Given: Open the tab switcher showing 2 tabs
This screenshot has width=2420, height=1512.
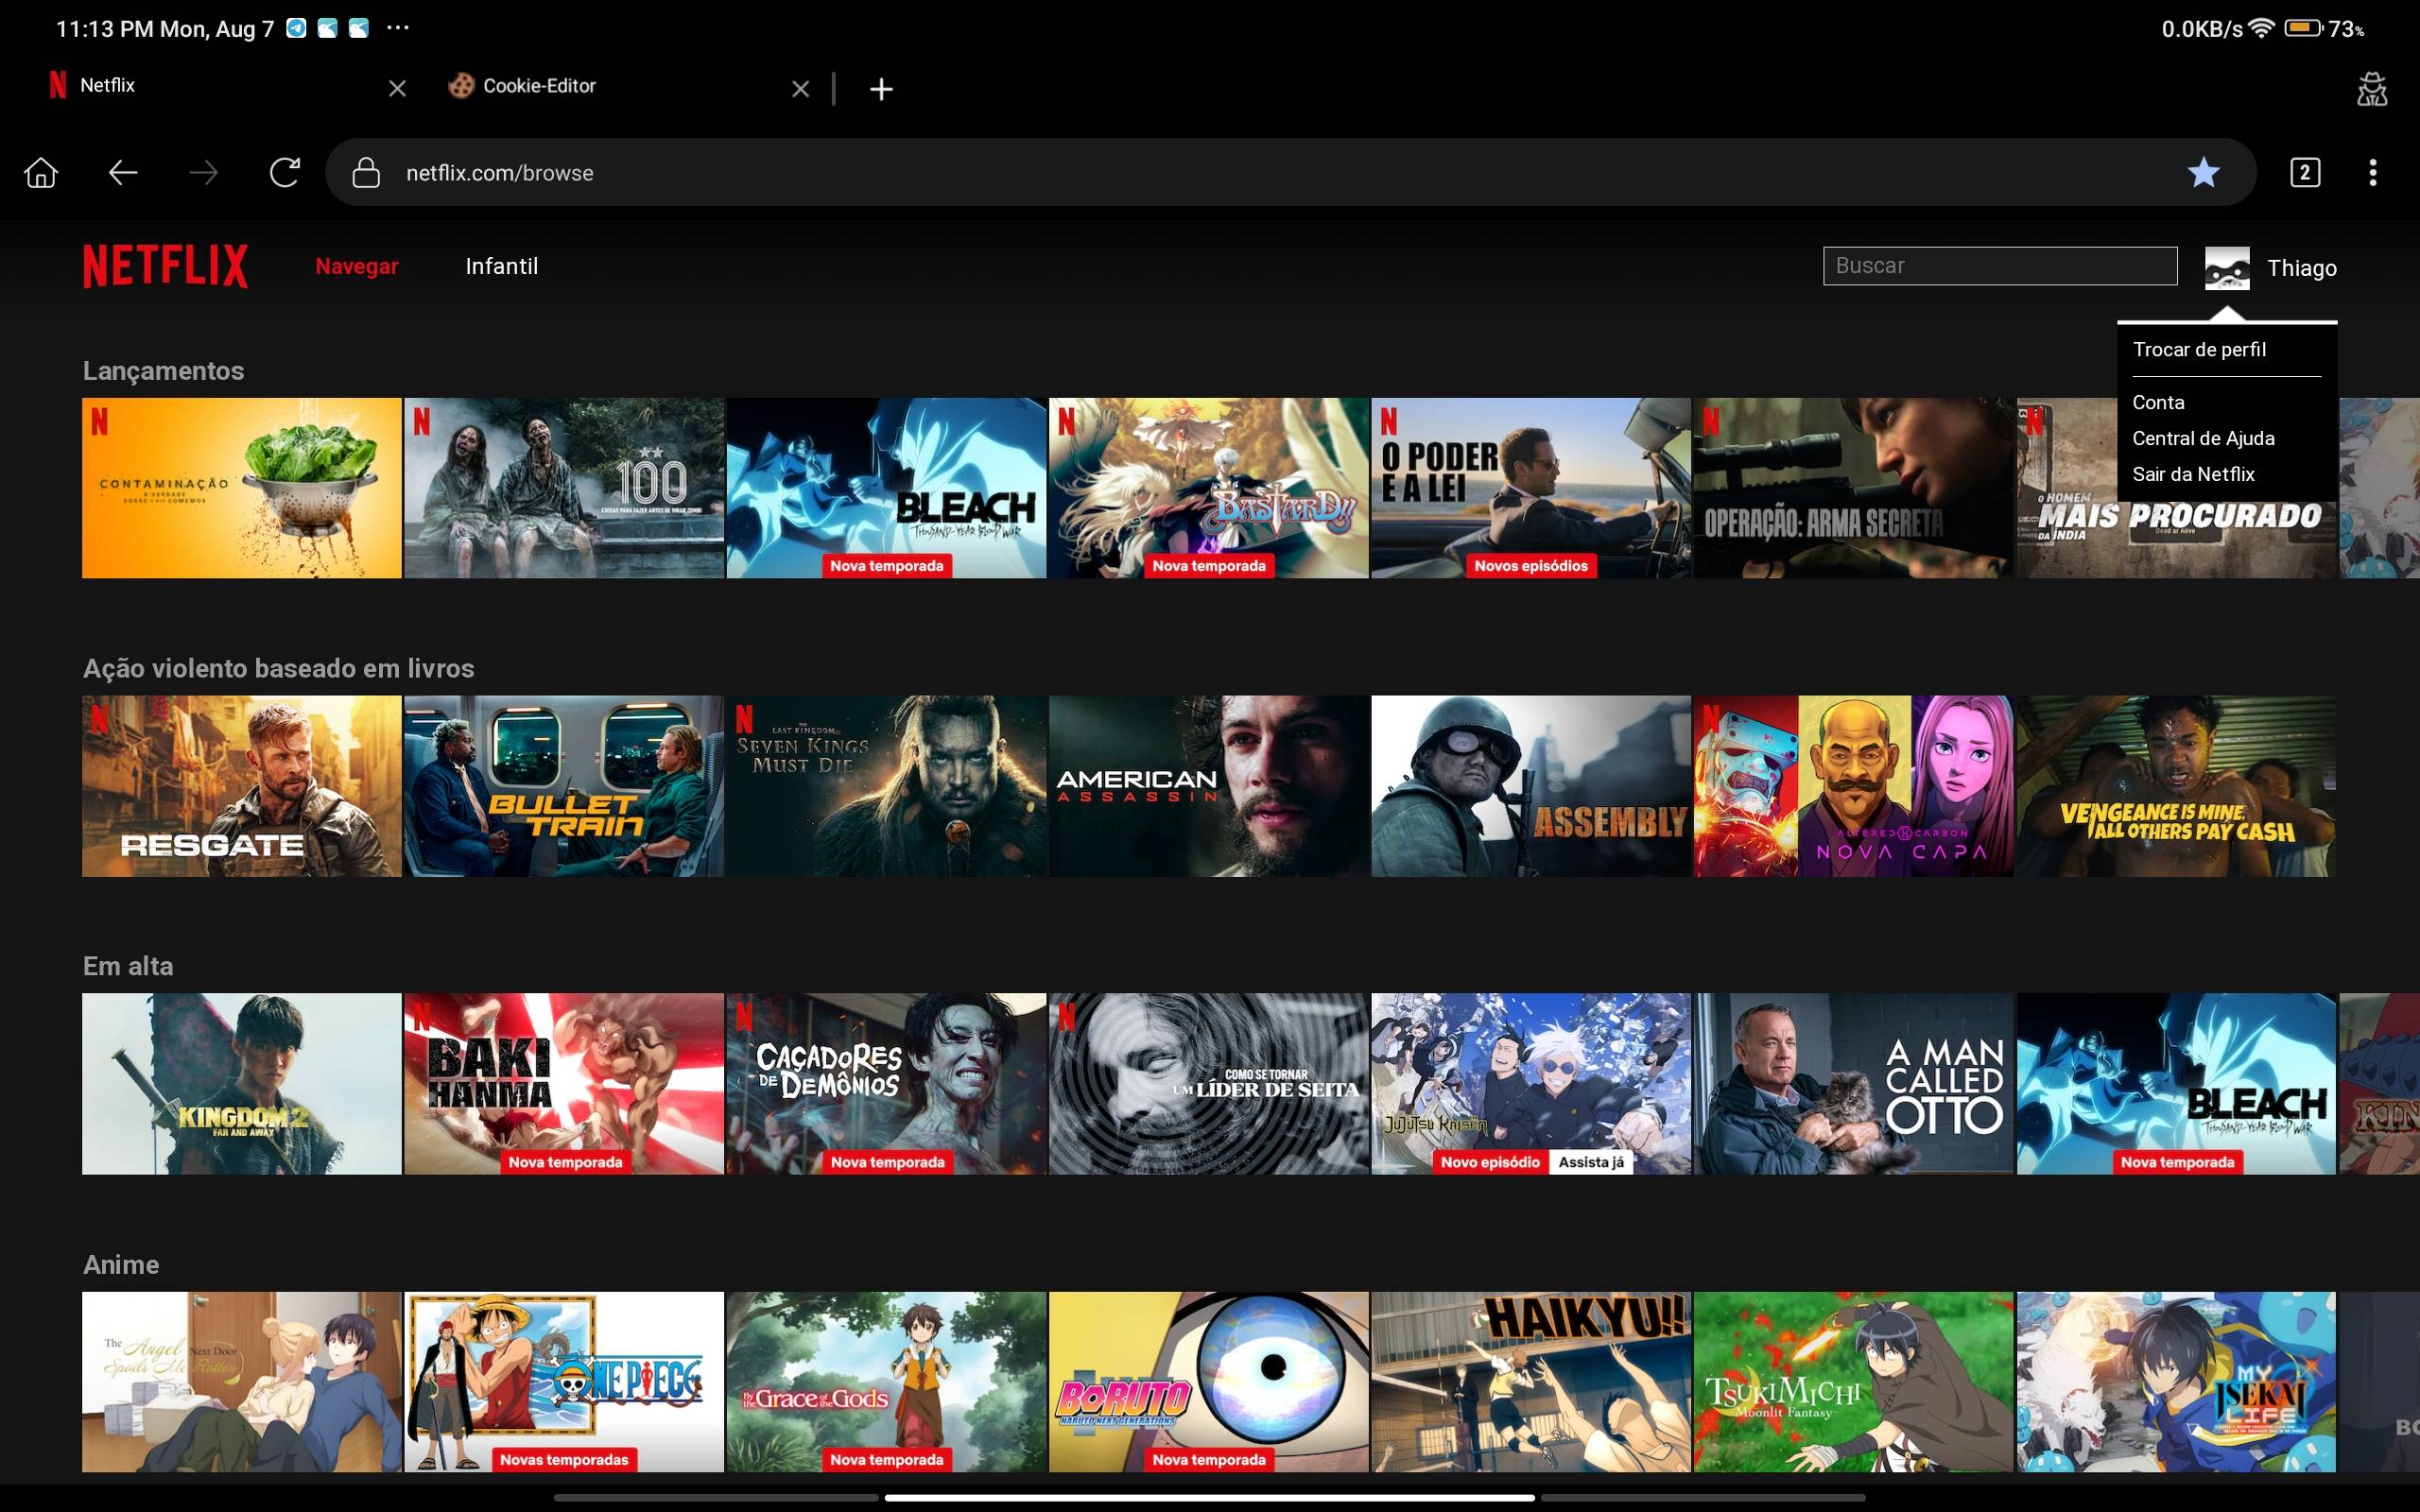Looking at the screenshot, I should (x=2304, y=173).
